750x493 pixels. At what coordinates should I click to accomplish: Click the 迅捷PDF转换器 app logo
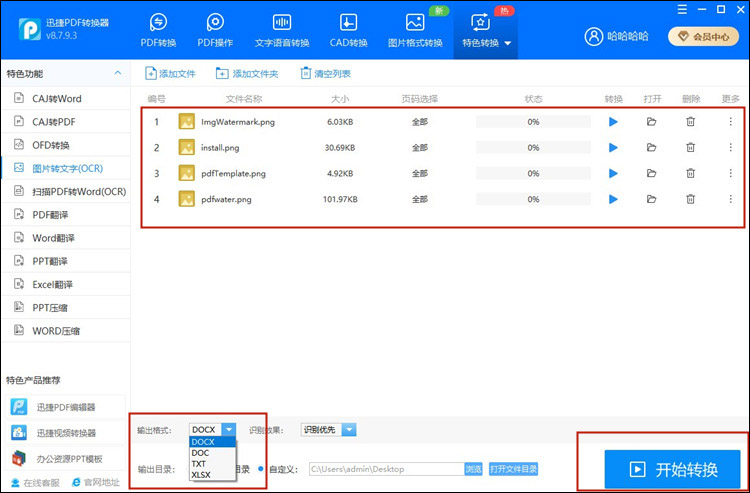pyautogui.click(x=30, y=29)
